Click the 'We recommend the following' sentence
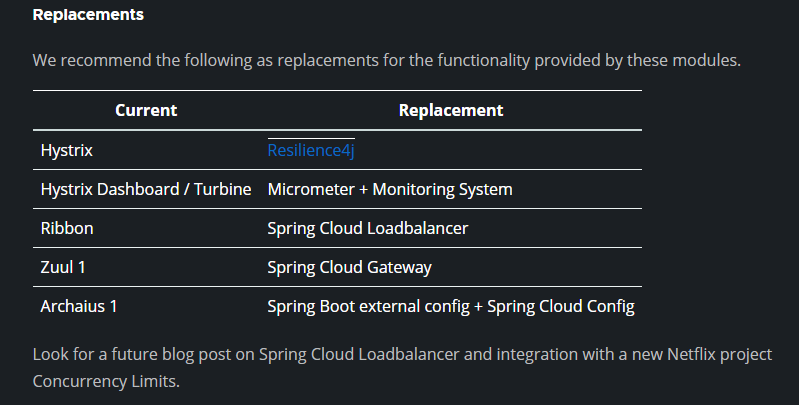 click(x=387, y=60)
